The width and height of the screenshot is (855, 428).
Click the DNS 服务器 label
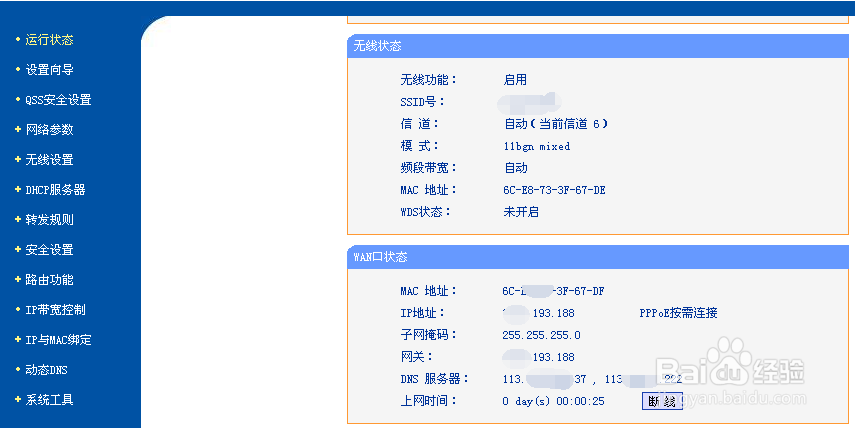434,379
